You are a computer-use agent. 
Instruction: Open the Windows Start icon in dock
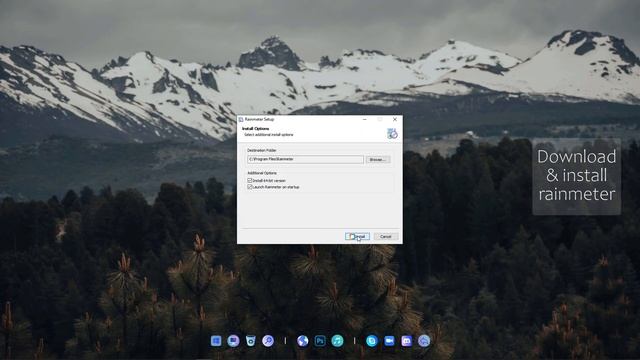[216, 341]
